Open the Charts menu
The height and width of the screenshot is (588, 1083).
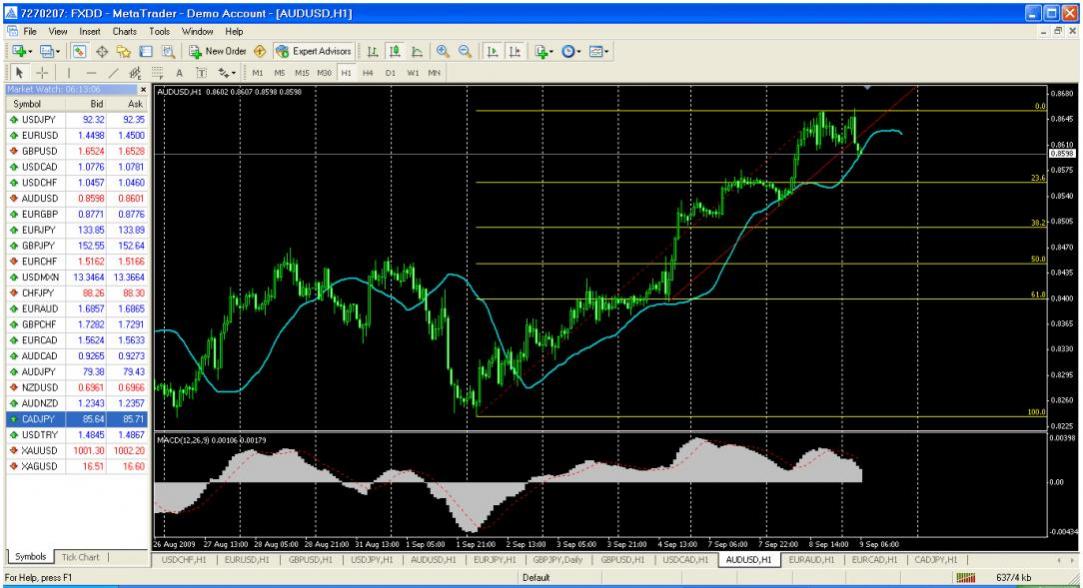click(x=124, y=32)
